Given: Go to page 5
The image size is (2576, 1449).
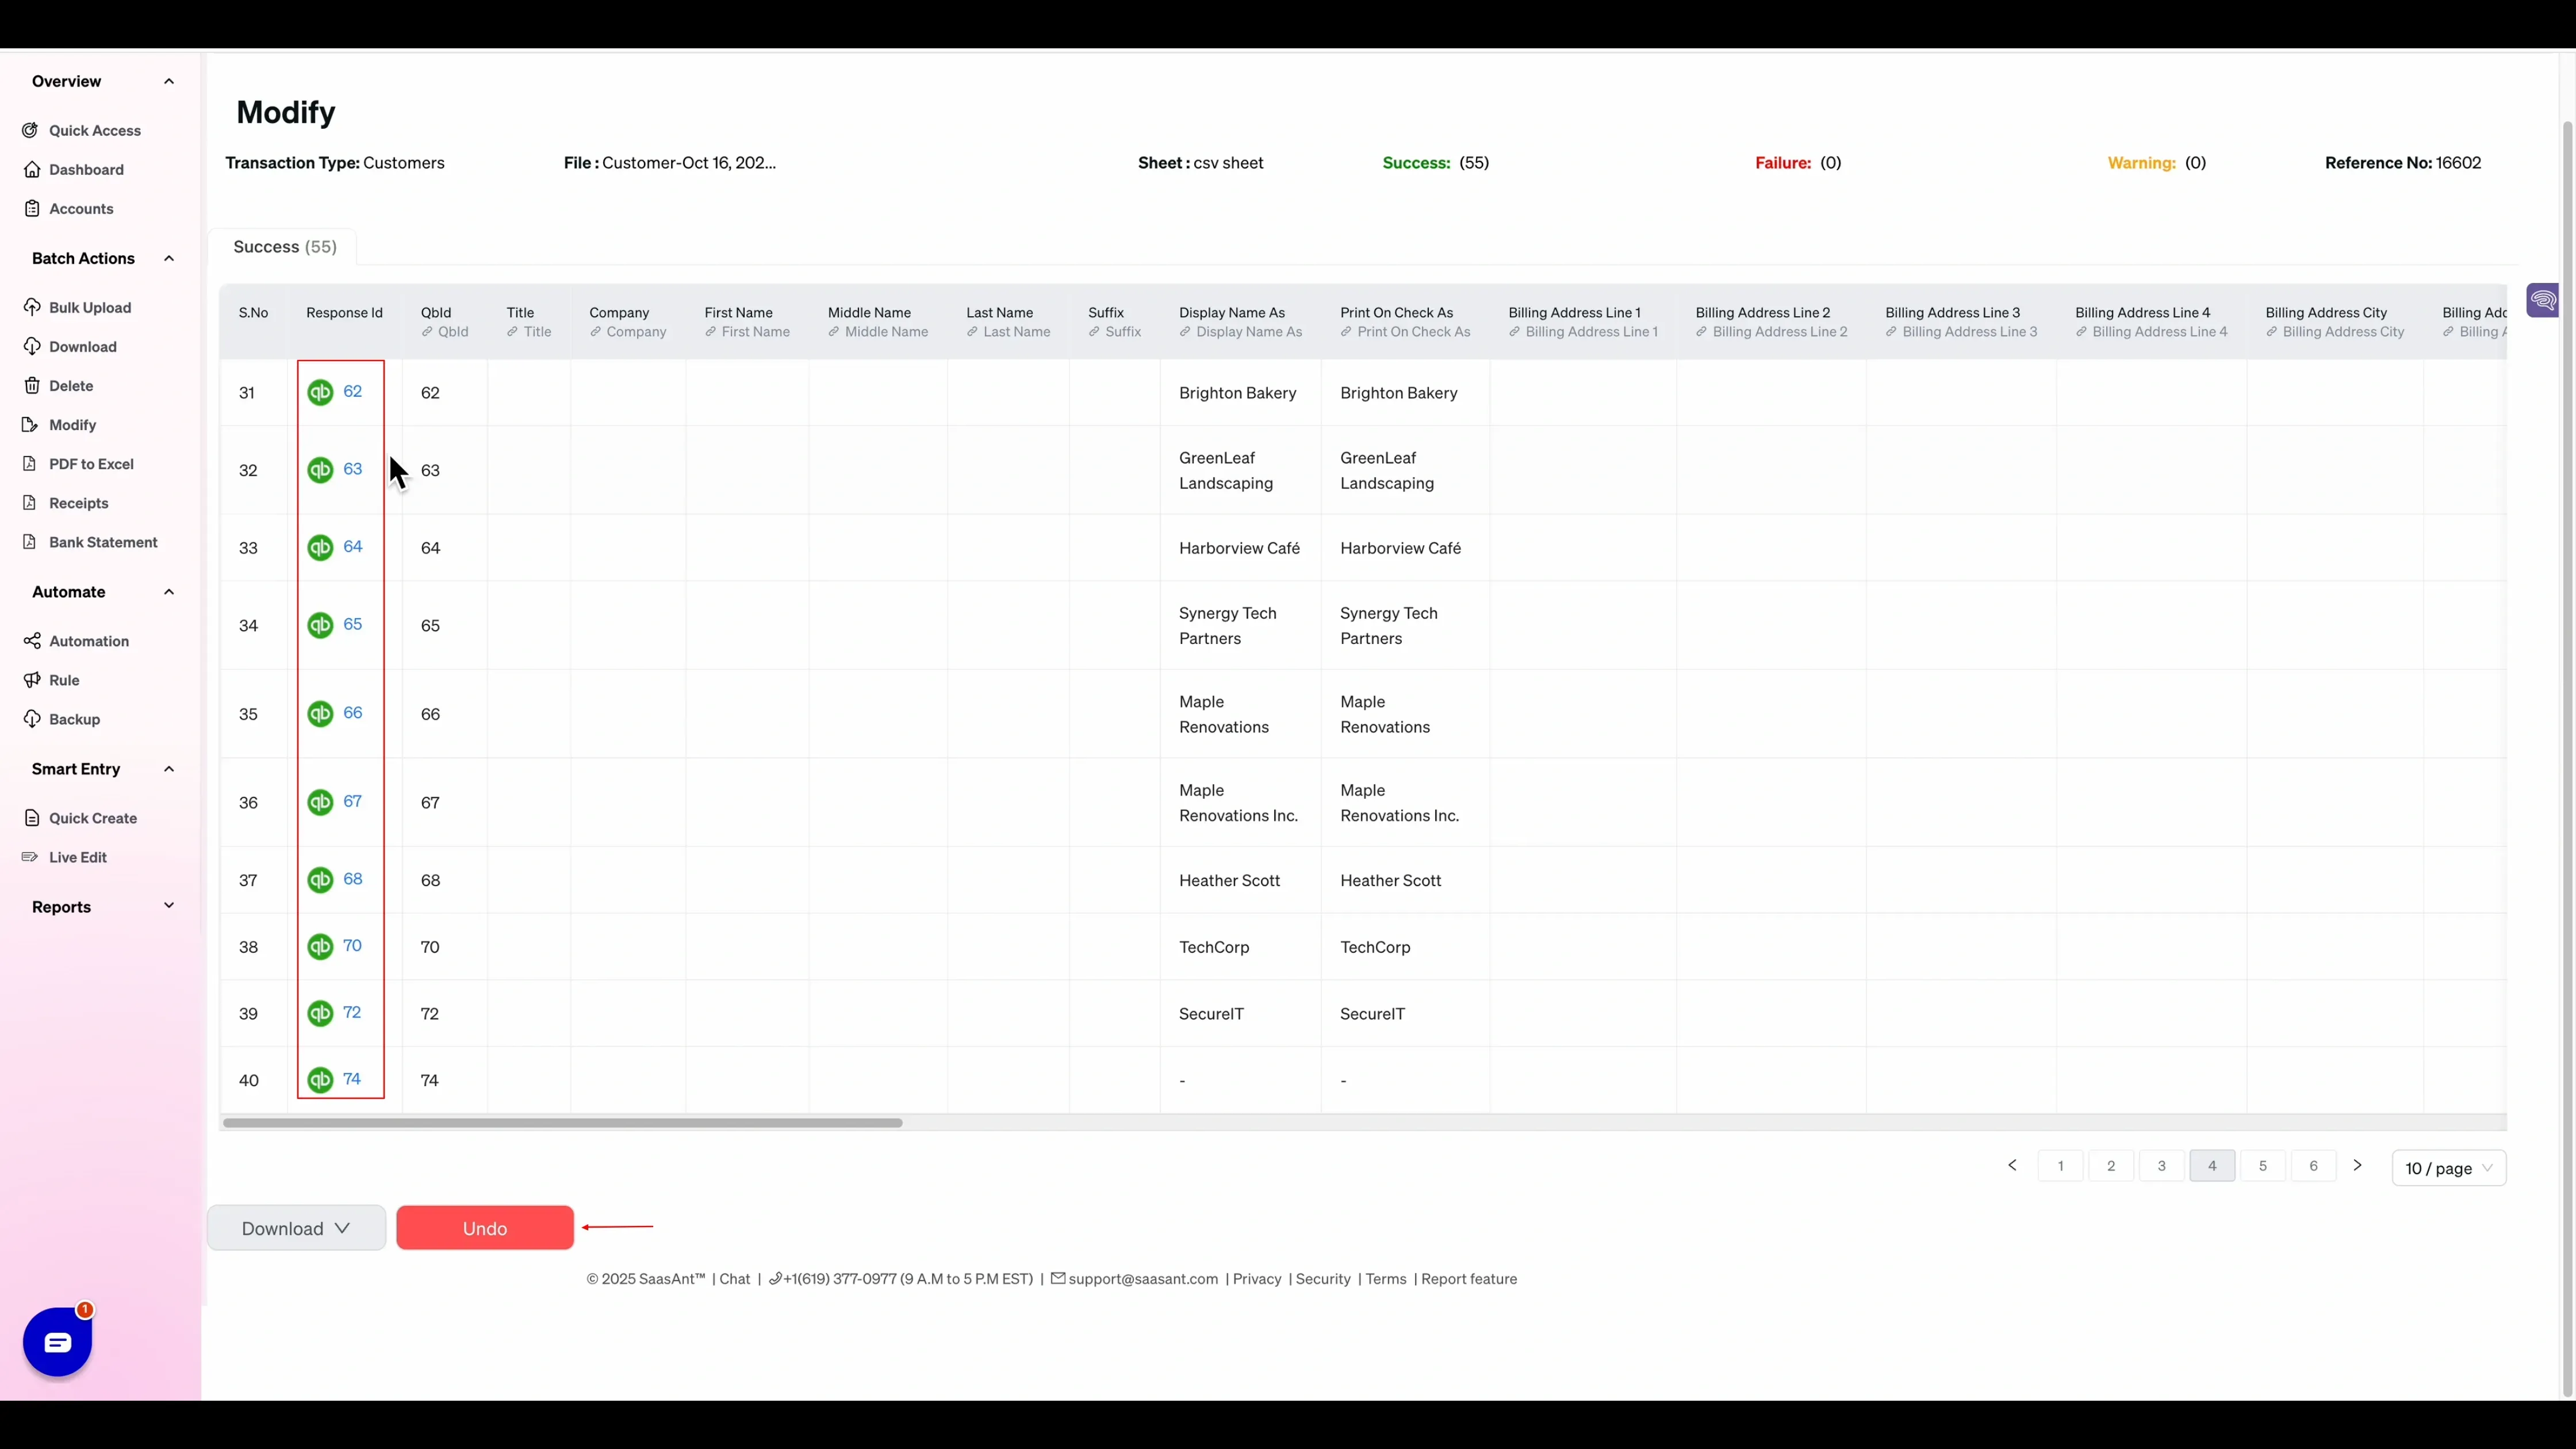Looking at the screenshot, I should (2263, 1166).
